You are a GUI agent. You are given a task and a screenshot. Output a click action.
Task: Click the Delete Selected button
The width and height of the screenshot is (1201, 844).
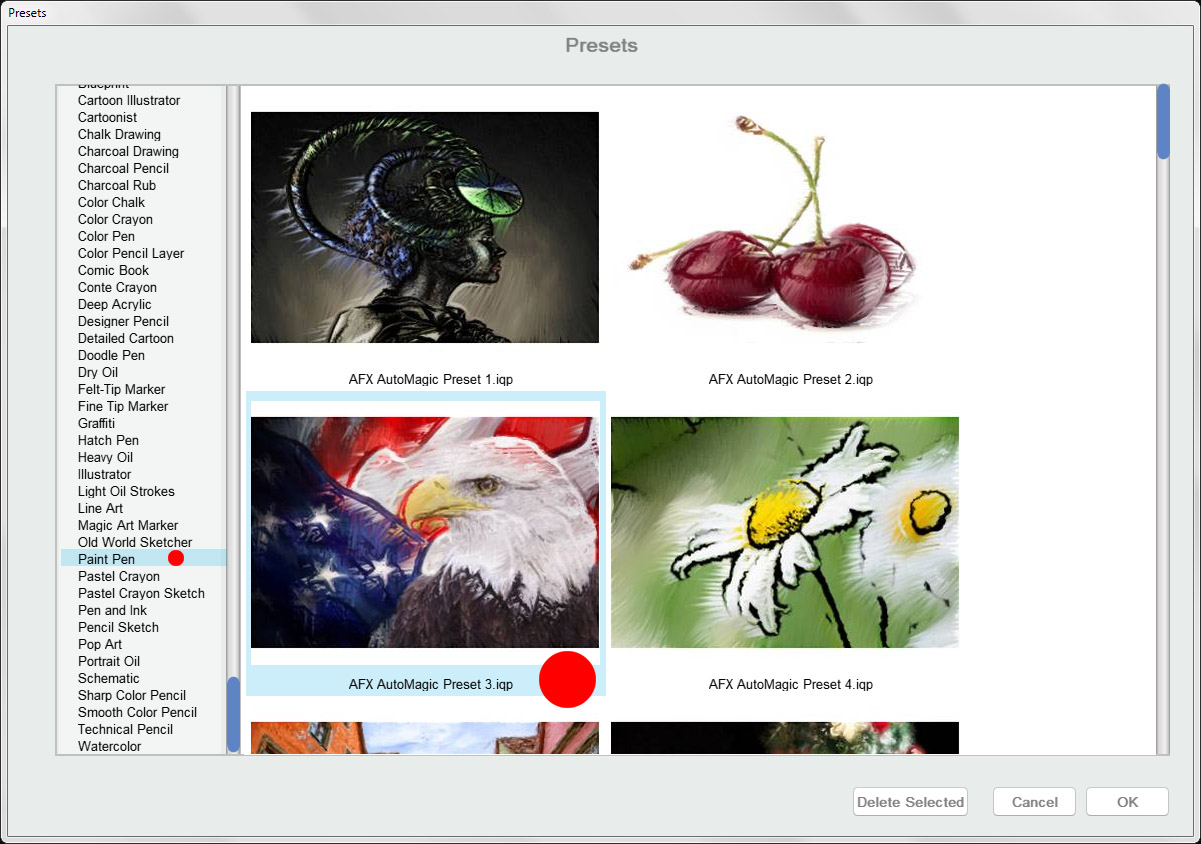910,802
